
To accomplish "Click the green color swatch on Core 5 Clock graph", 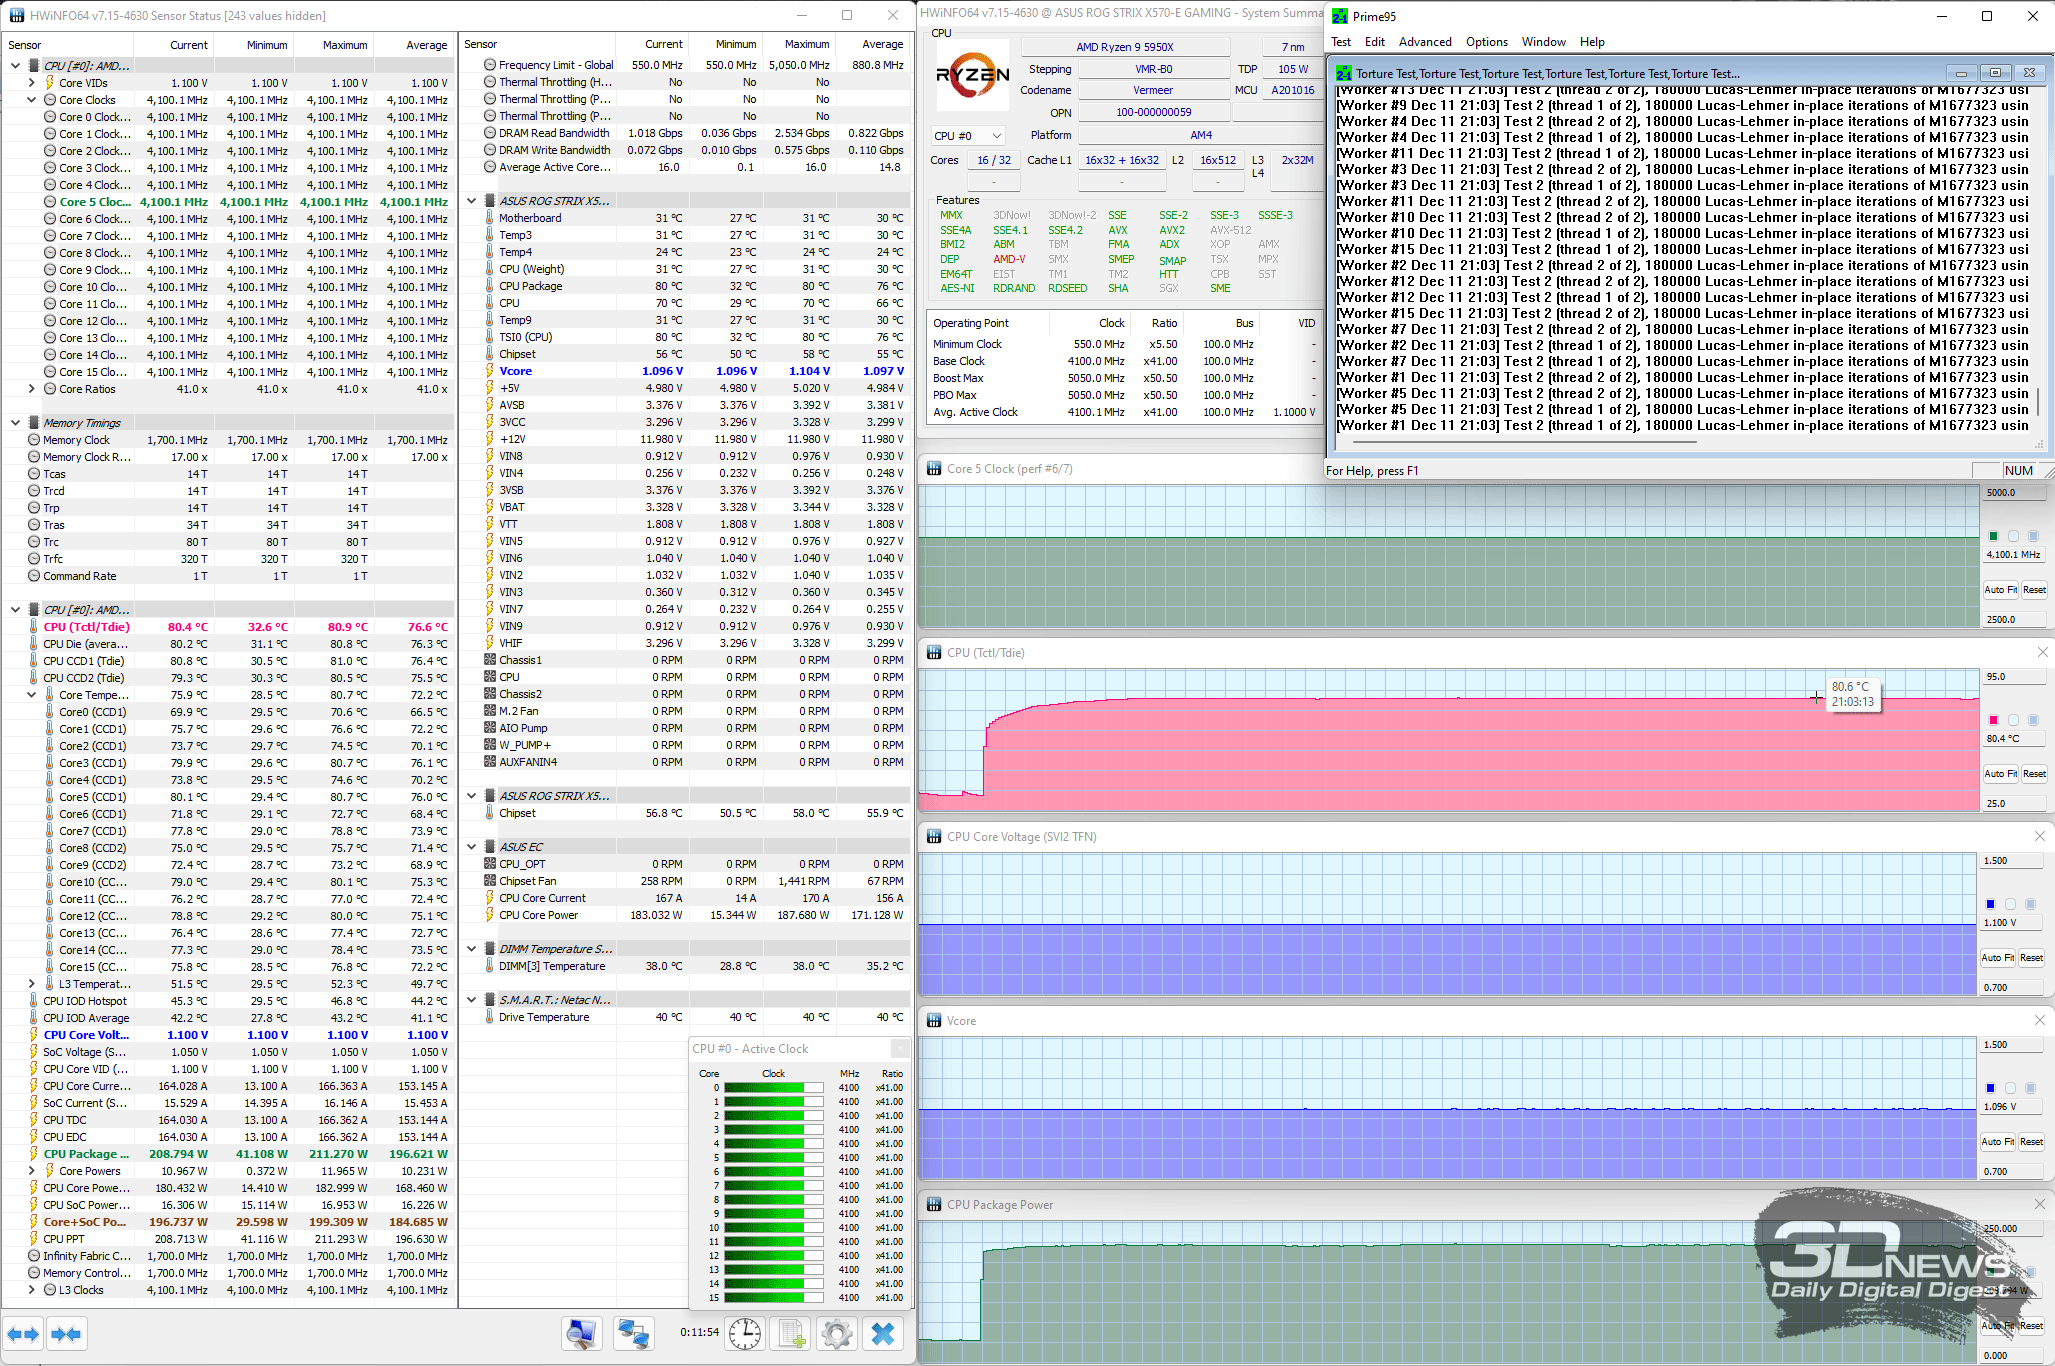I will [1993, 536].
